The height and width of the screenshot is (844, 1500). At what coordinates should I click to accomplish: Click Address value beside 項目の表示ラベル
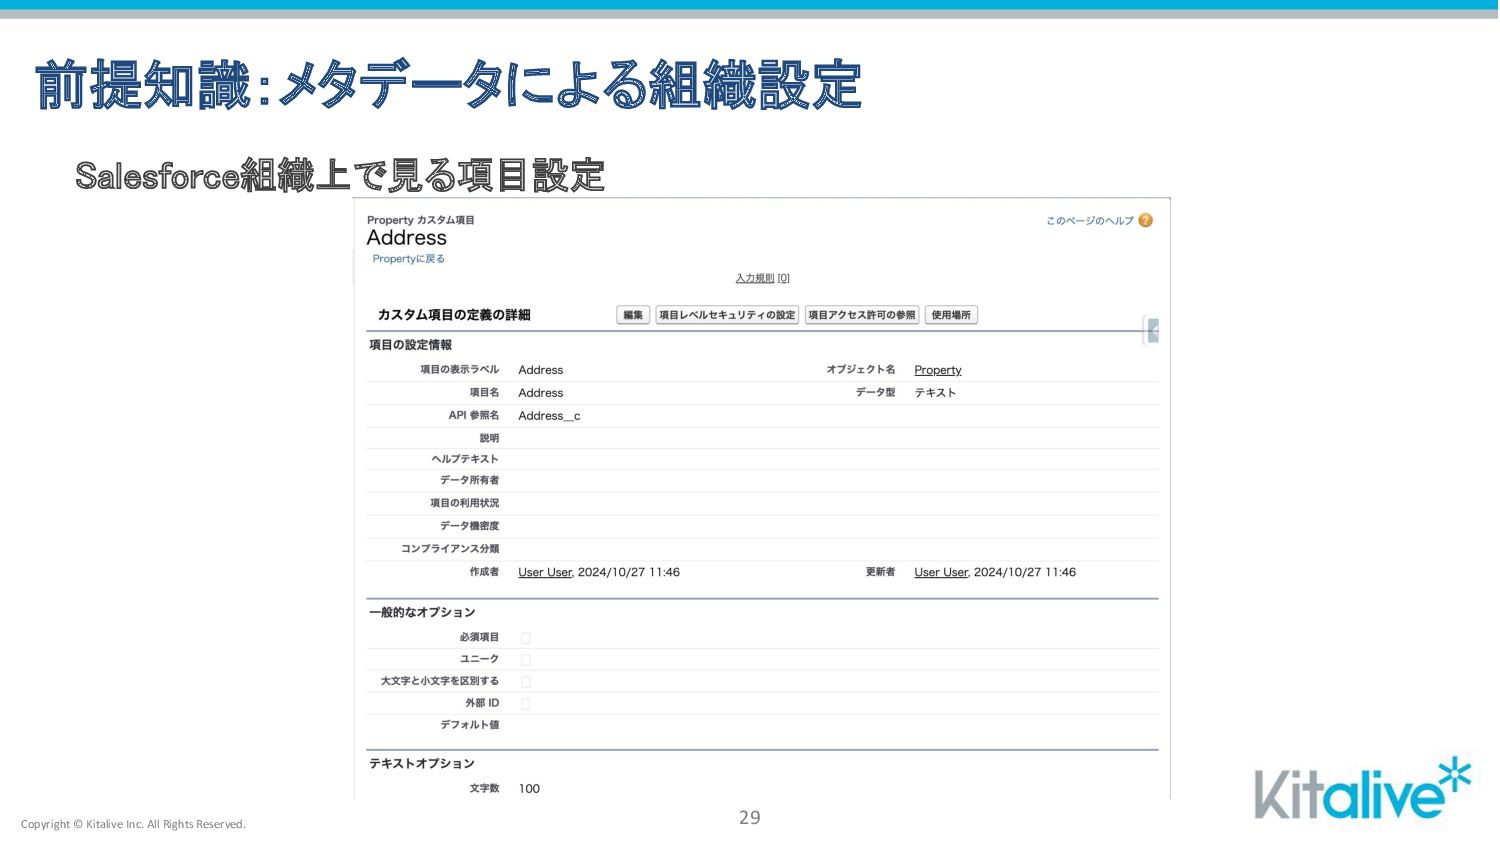pos(541,370)
